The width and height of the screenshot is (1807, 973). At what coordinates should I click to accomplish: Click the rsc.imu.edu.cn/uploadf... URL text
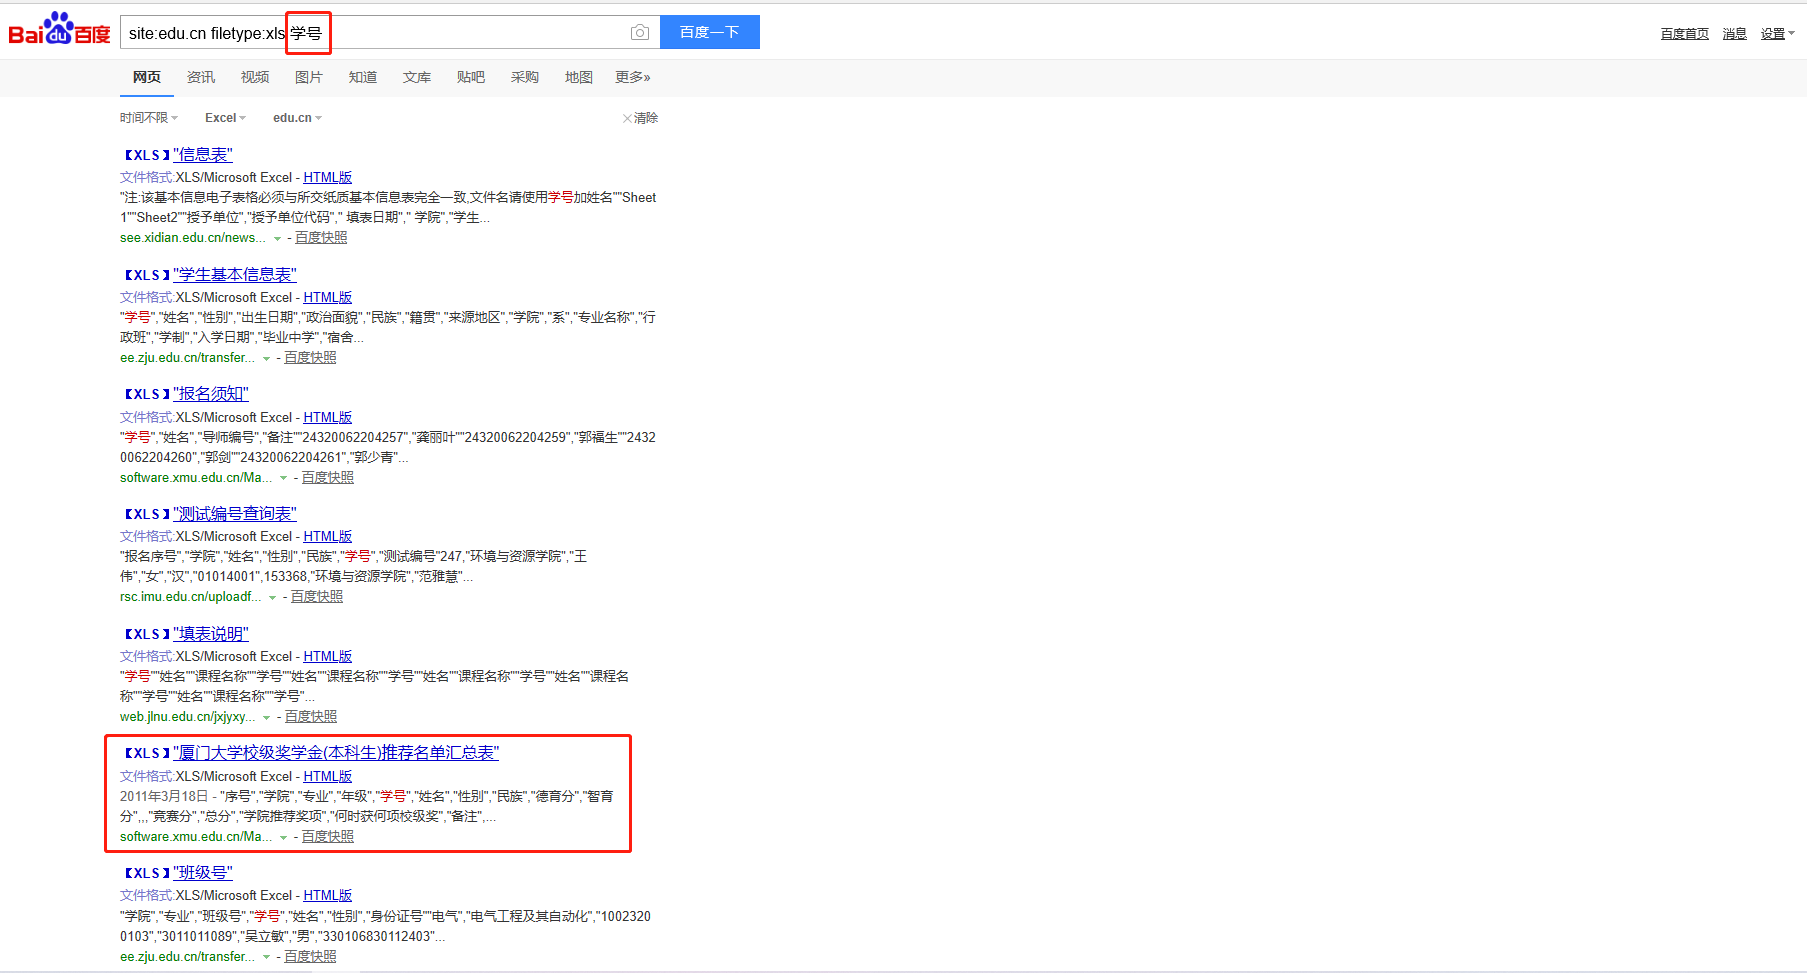(x=191, y=597)
